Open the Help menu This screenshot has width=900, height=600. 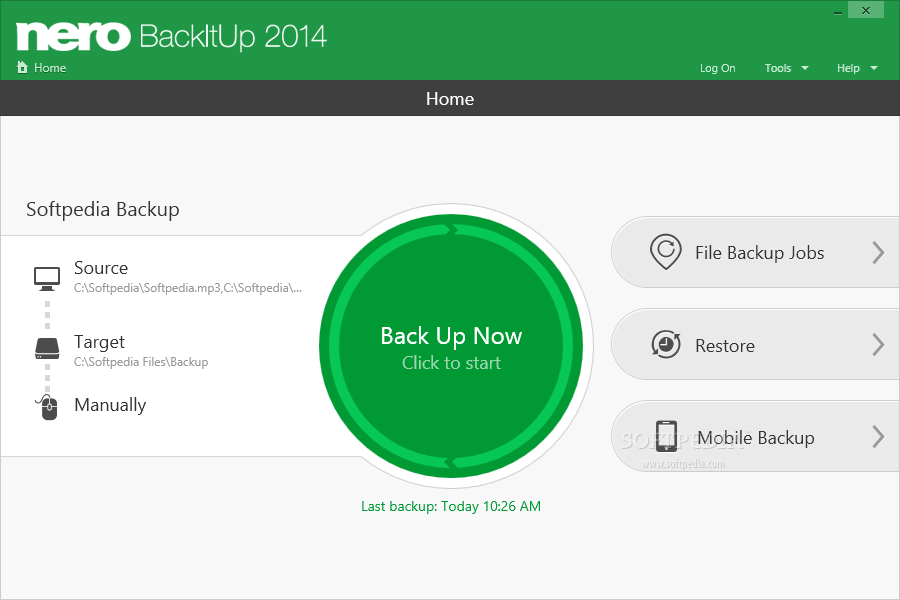tap(848, 68)
